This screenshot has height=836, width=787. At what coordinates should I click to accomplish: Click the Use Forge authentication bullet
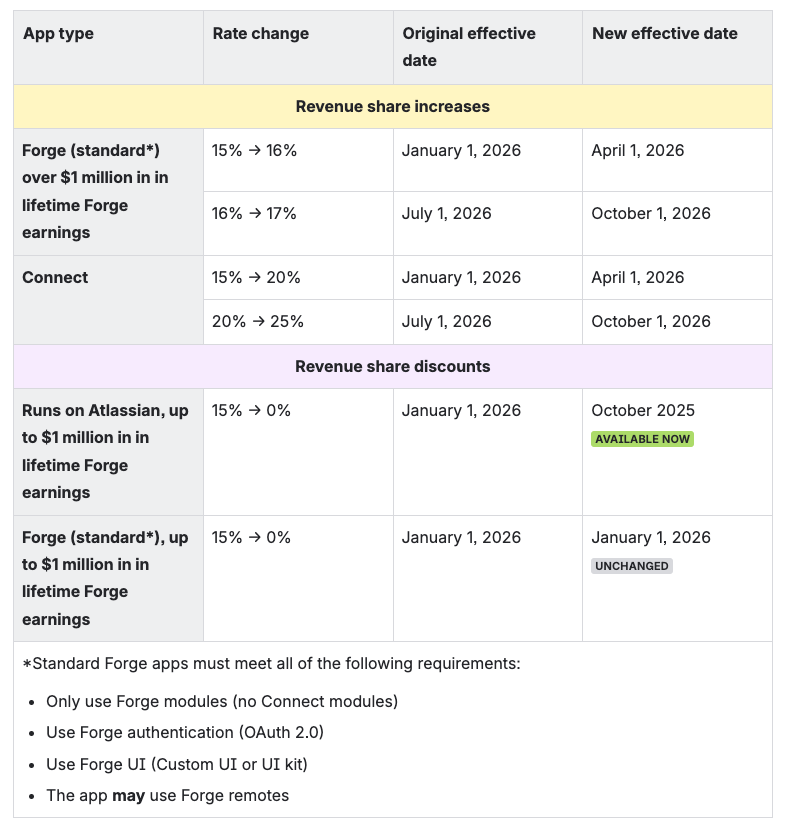click(x=185, y=733)
